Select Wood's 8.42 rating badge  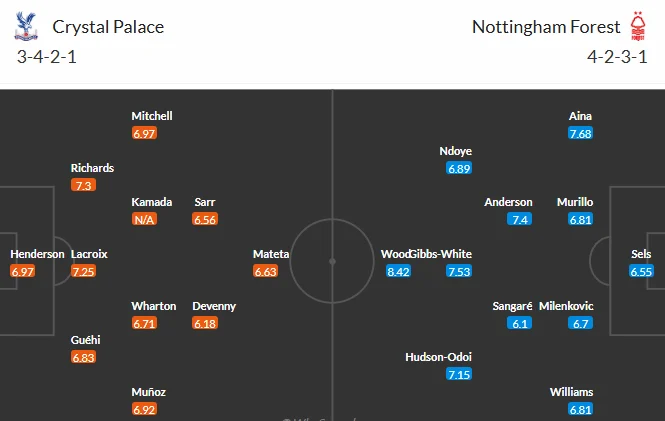(x=398, y=271)
